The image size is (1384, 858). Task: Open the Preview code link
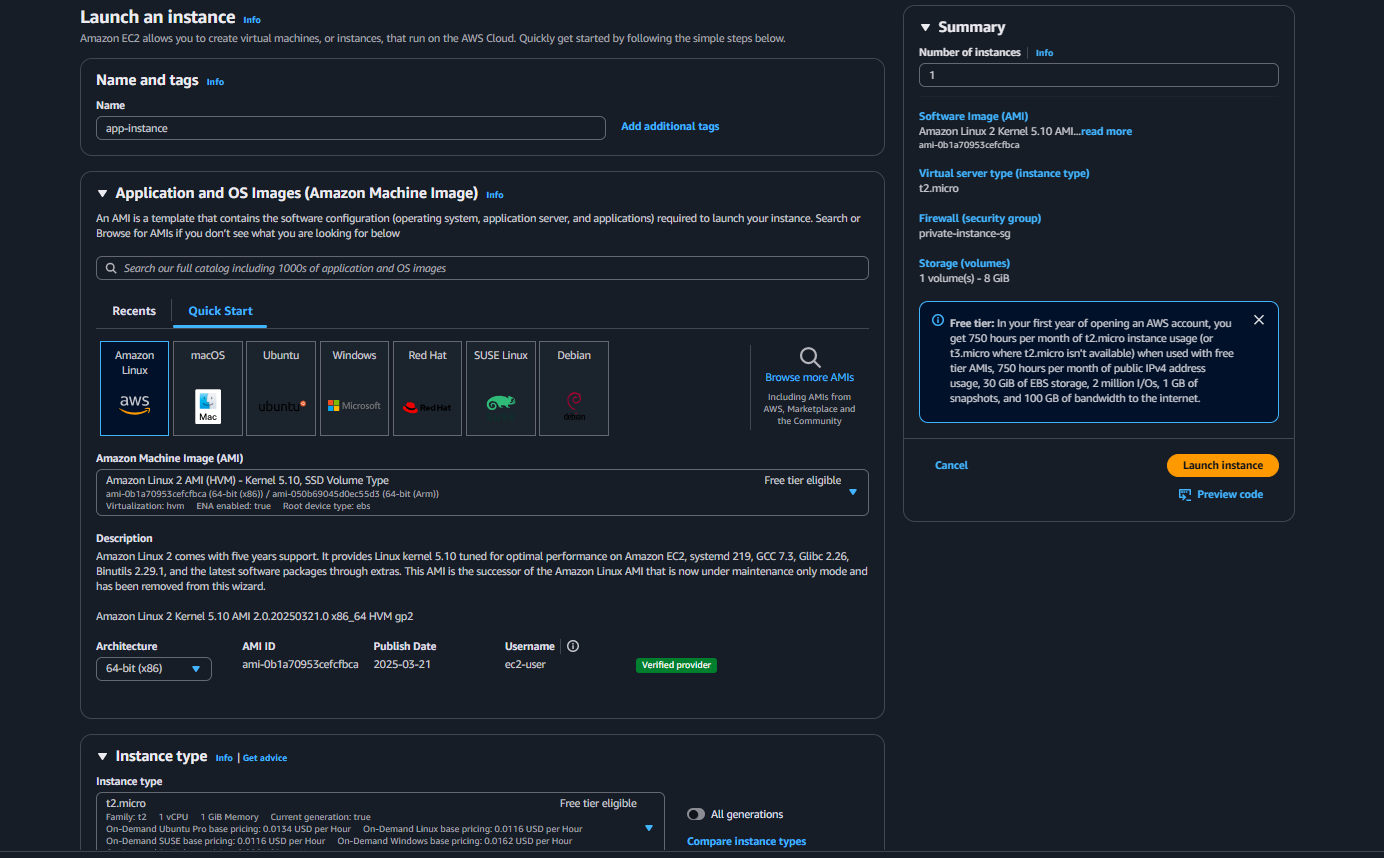click(x=1229, y=494)
